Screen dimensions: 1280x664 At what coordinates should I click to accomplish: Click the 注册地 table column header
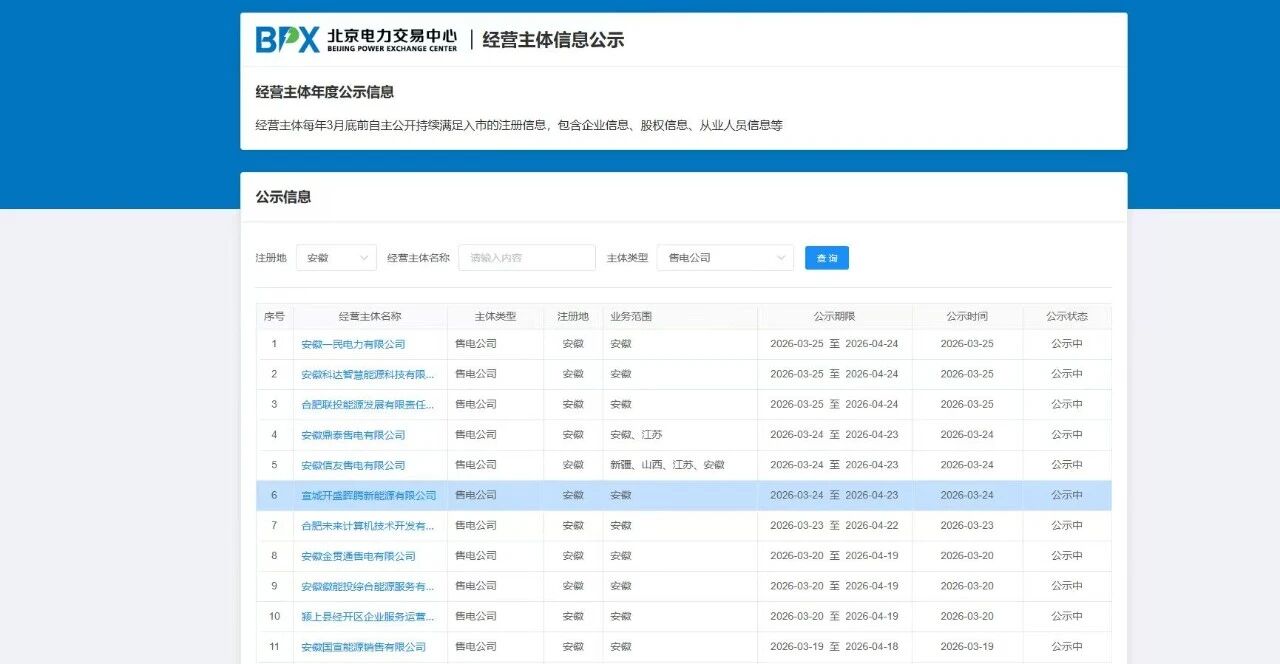pyautogui.click(x=573, y=316)
